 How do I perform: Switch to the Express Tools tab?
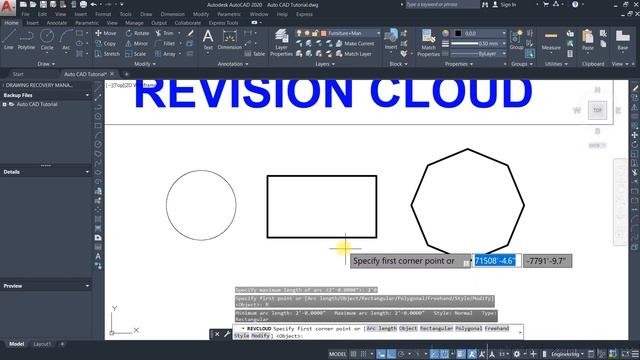(x=223, y=23)
